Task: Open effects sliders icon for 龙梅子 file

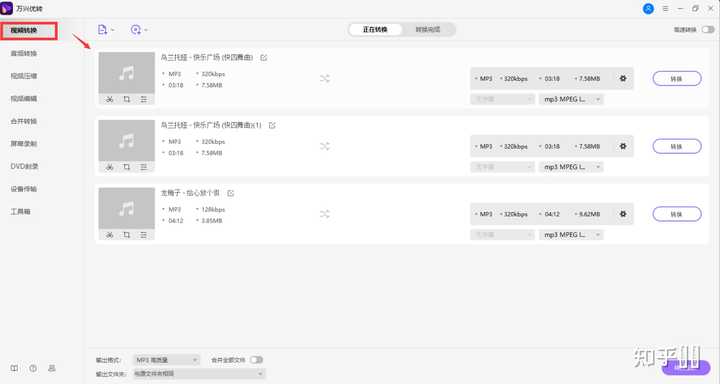Action: click(x=144, y=235)
